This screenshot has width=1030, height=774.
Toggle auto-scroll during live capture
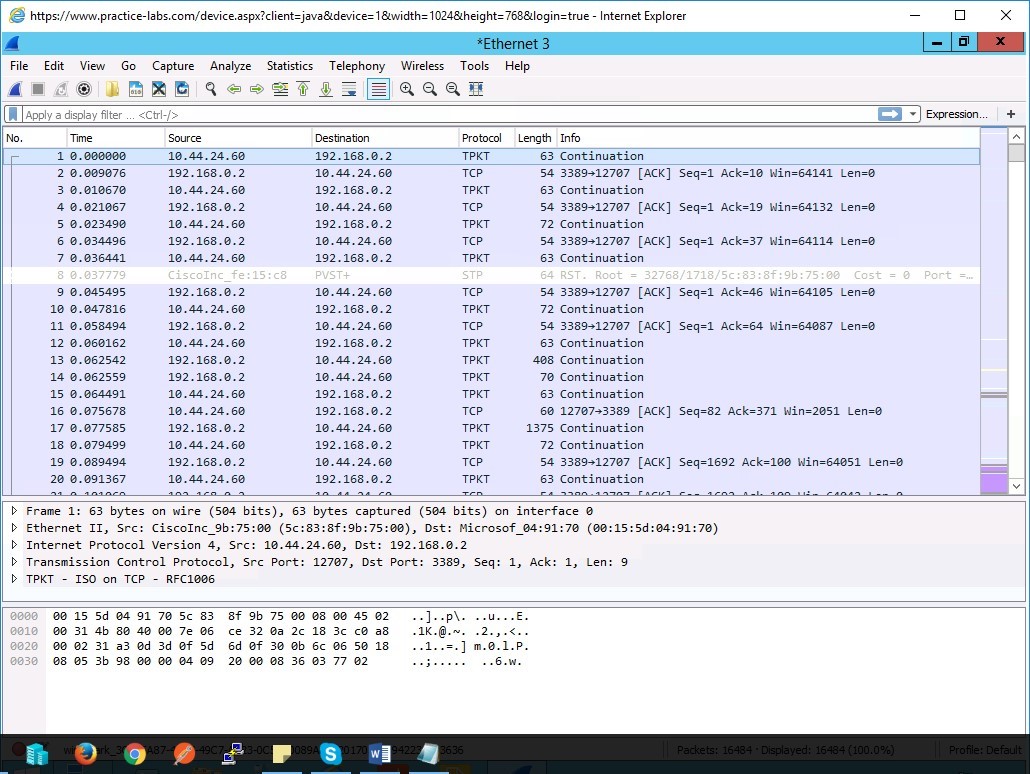349,89
